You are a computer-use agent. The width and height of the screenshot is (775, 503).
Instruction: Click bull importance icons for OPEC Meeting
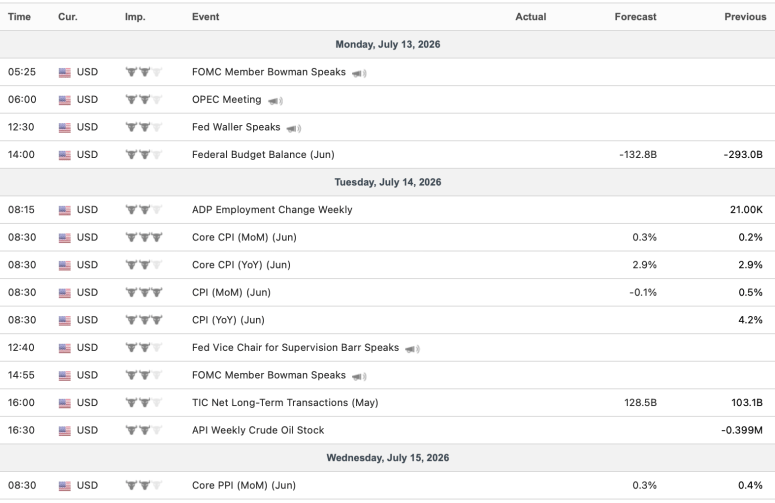click(x=144, y=100)
